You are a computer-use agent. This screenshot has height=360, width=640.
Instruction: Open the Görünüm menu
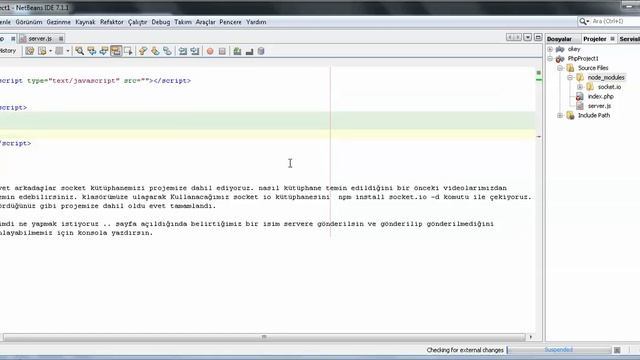click(x=29, y=22)
